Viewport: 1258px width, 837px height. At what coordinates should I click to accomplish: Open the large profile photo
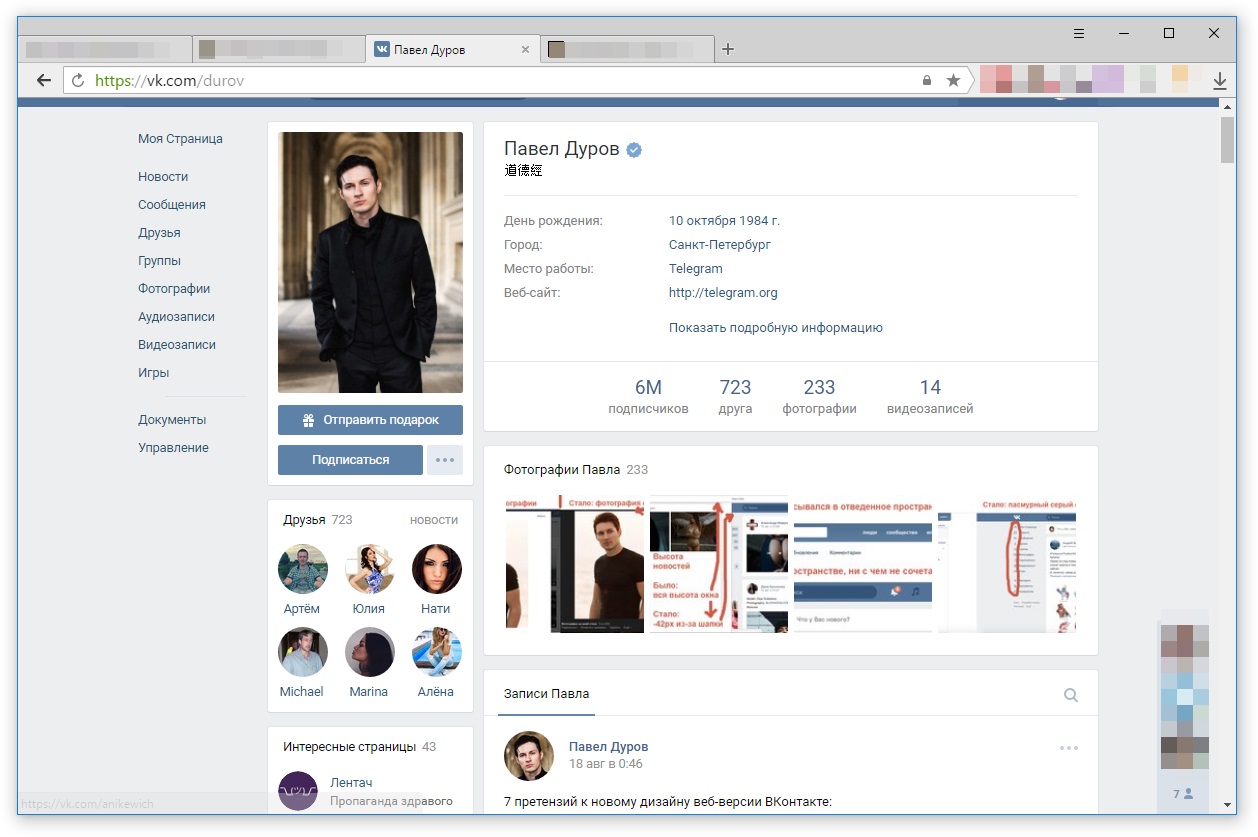(x=370, y=262)
